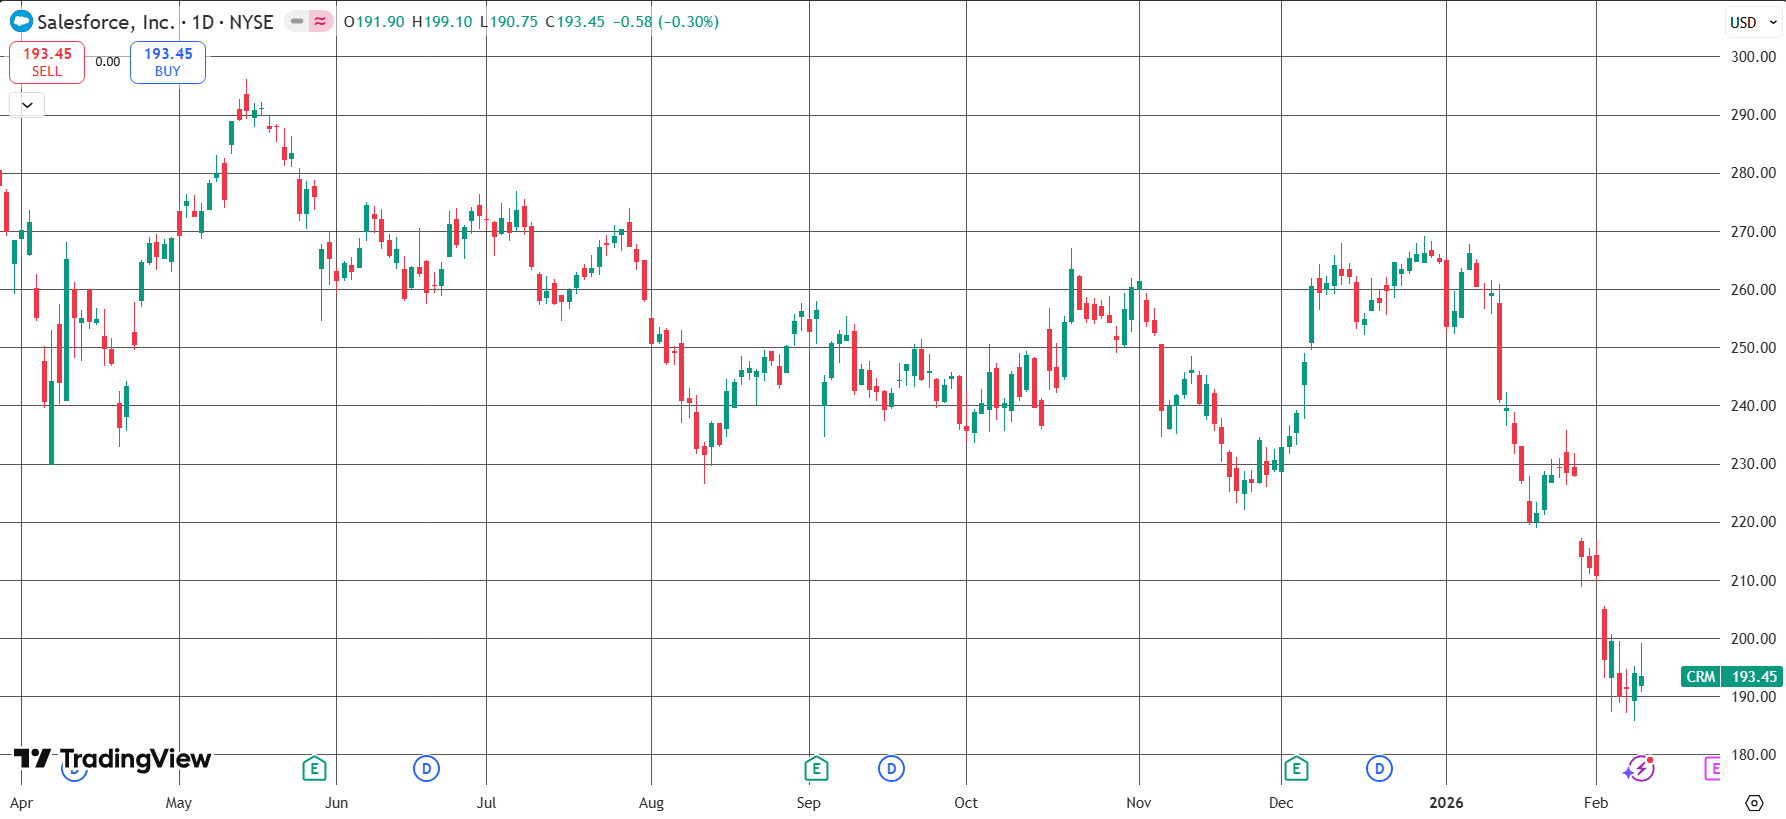Click the dividend D marker in June
Screen dimensions: 1786x819
tap(426, 769)
